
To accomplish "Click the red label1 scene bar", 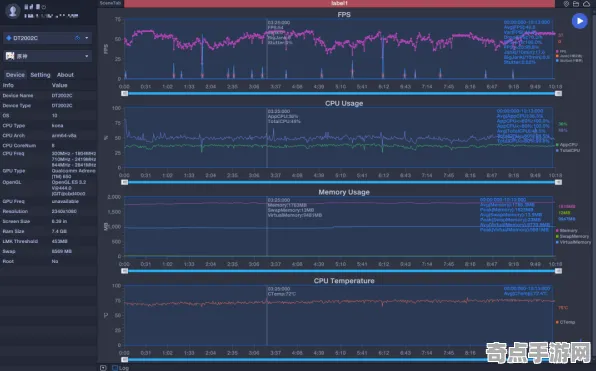I will [339, 3].
